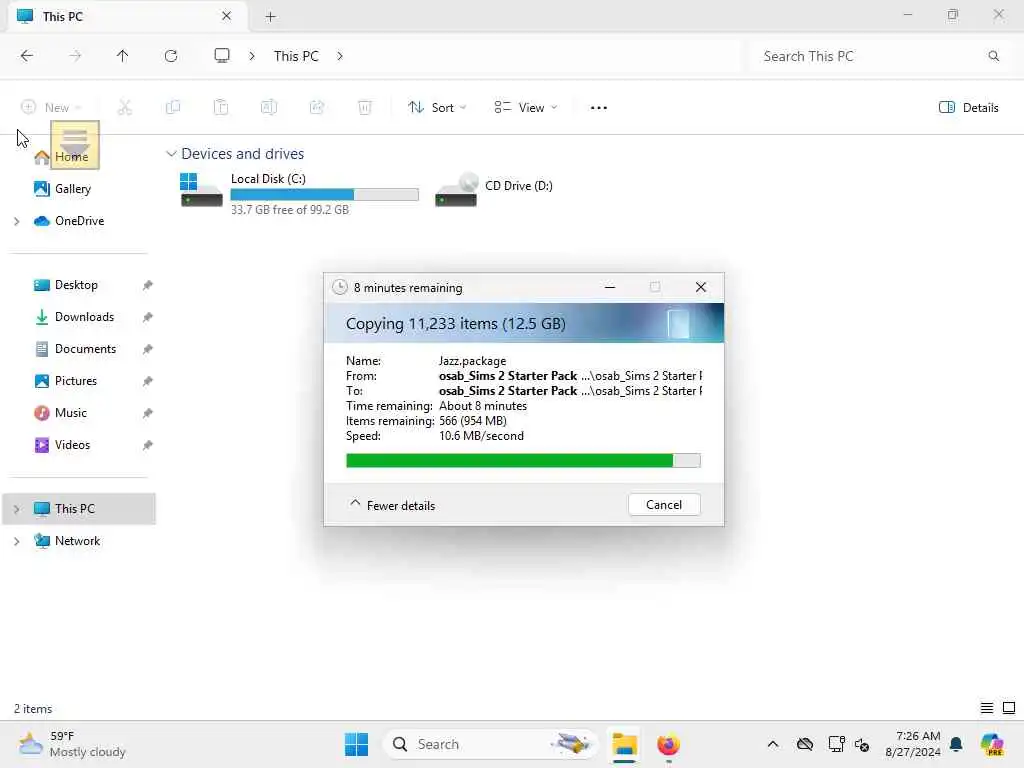Switch to details list view in status bar
The image size is (1024, 768).
tap(987, 708)
